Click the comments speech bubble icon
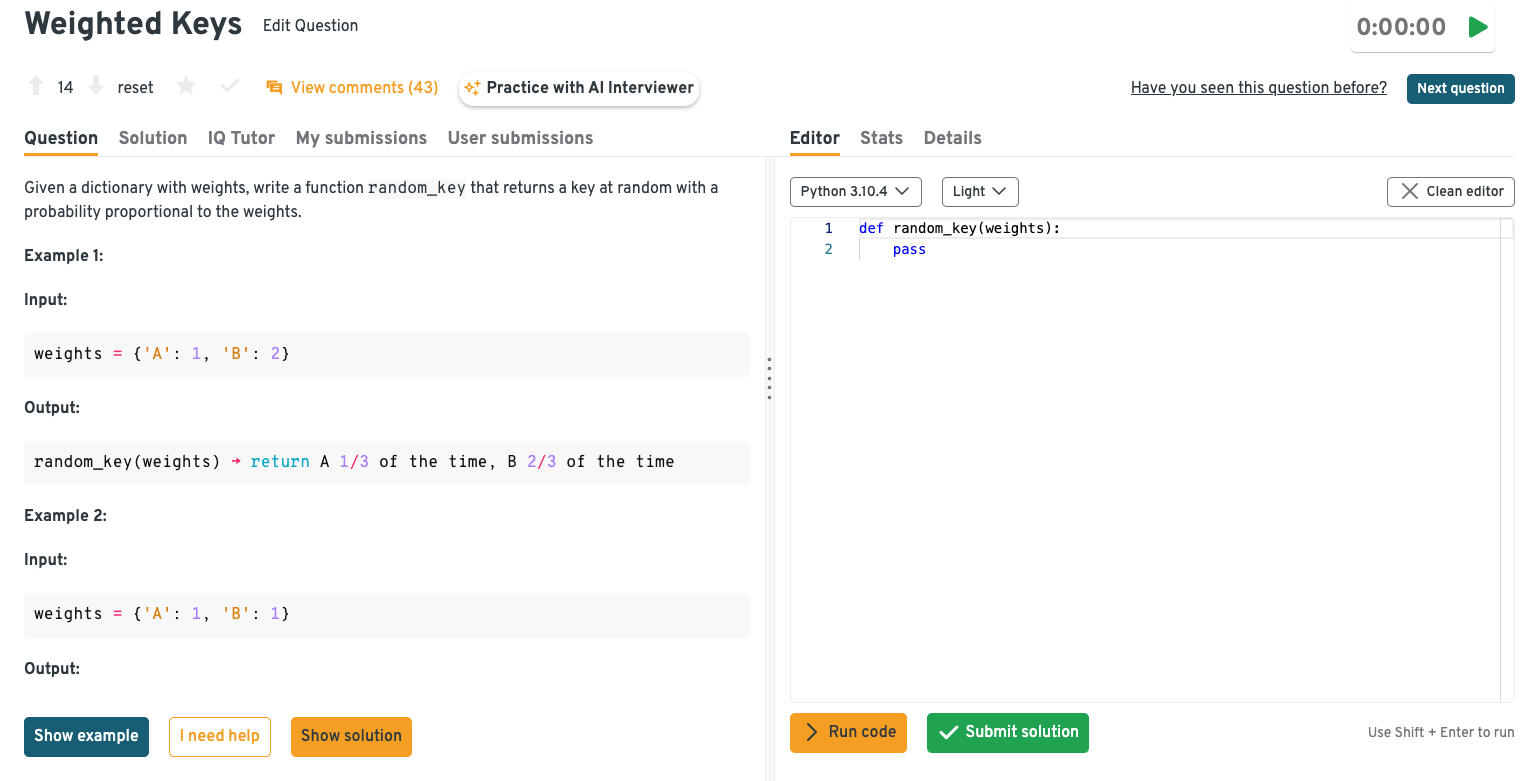The image size is (1535, 781). click(274, 88)
